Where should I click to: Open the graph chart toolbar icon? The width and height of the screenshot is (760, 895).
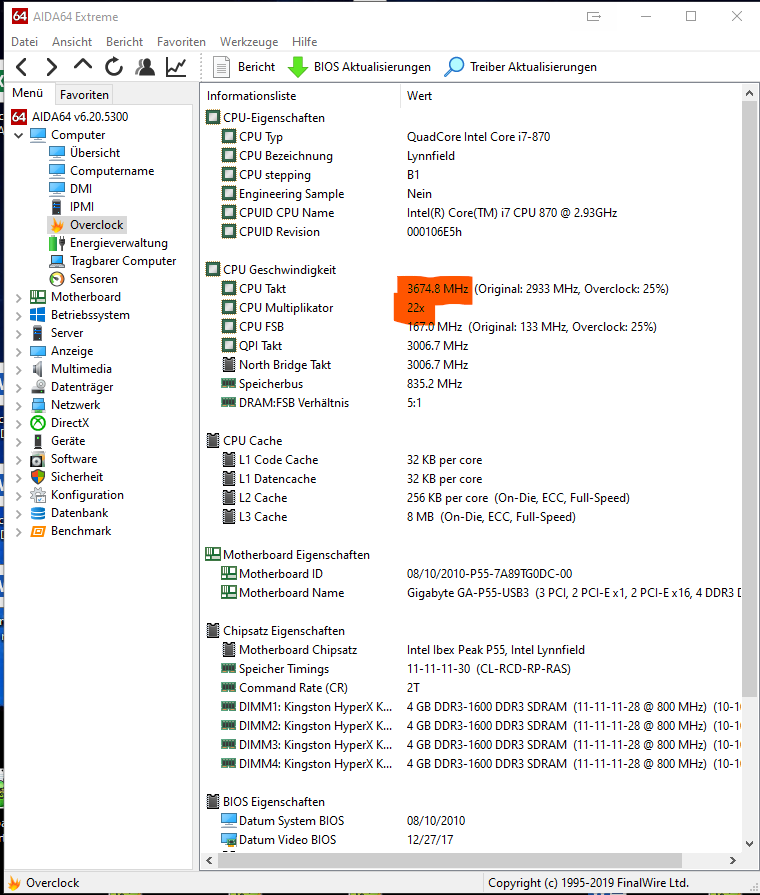(176, 67)
